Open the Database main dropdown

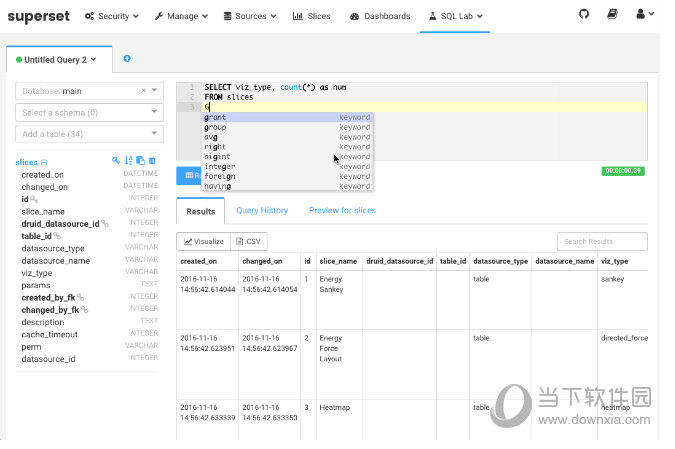click(x=154, y=90)
